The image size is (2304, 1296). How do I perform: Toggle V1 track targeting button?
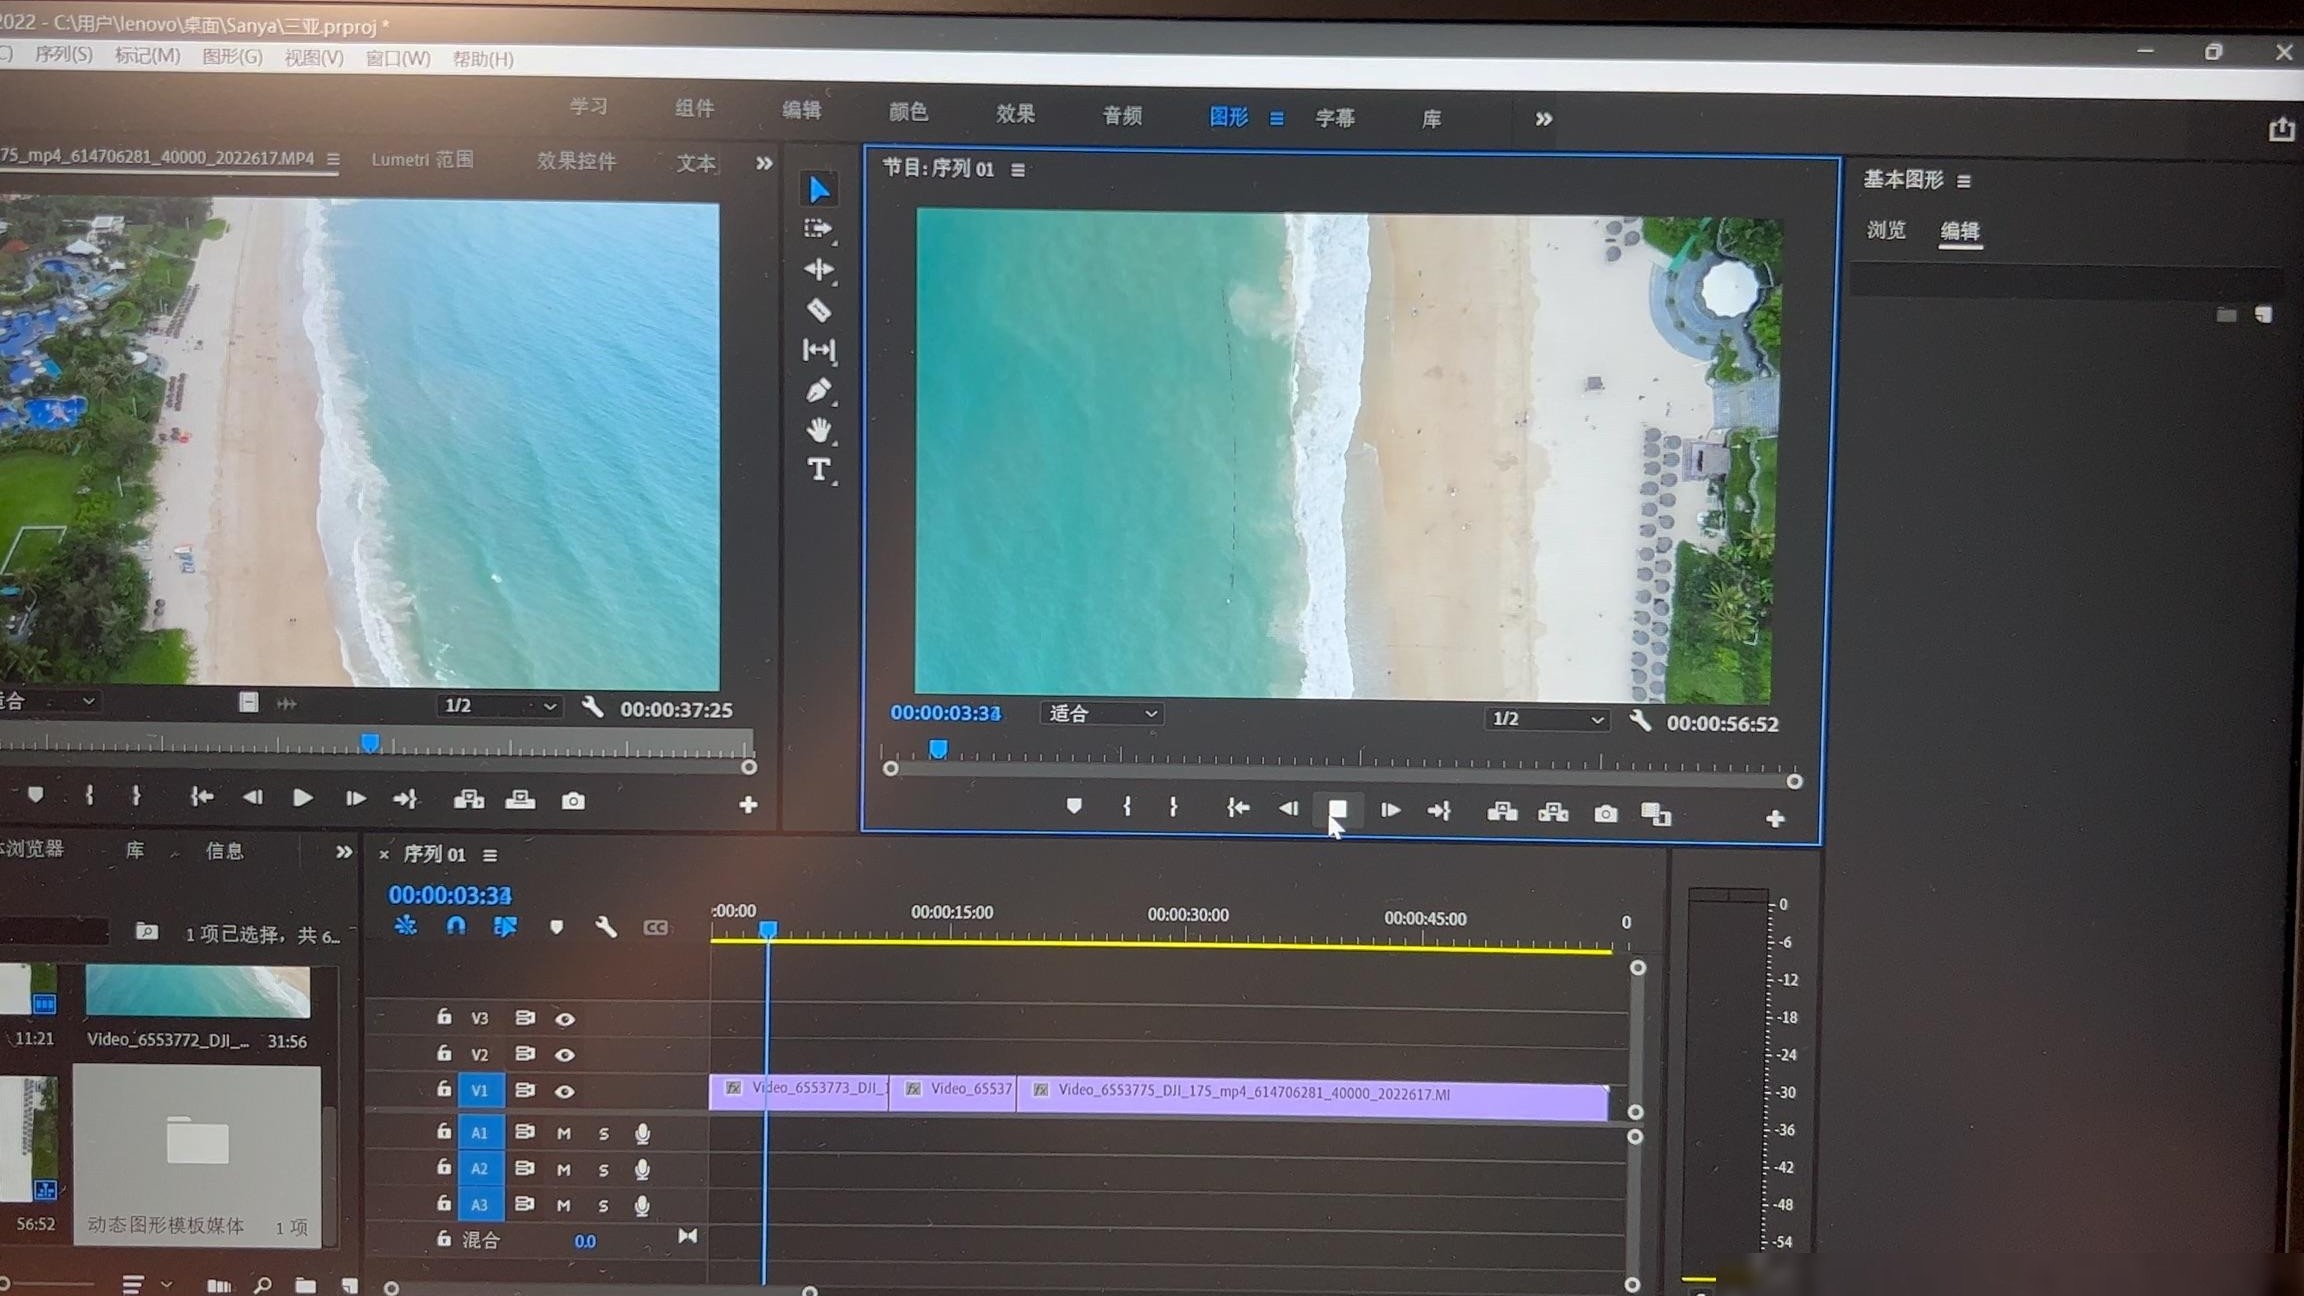[480, 1091]
